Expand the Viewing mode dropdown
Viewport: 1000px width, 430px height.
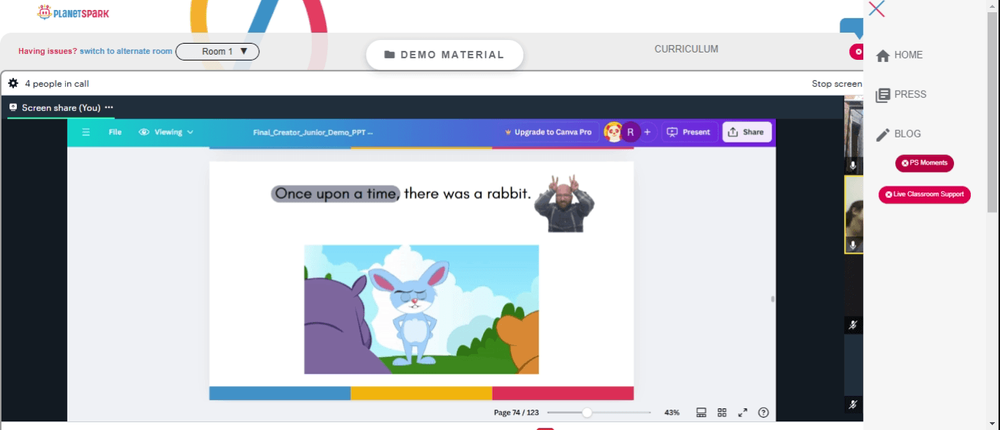(x=166, y=132)
